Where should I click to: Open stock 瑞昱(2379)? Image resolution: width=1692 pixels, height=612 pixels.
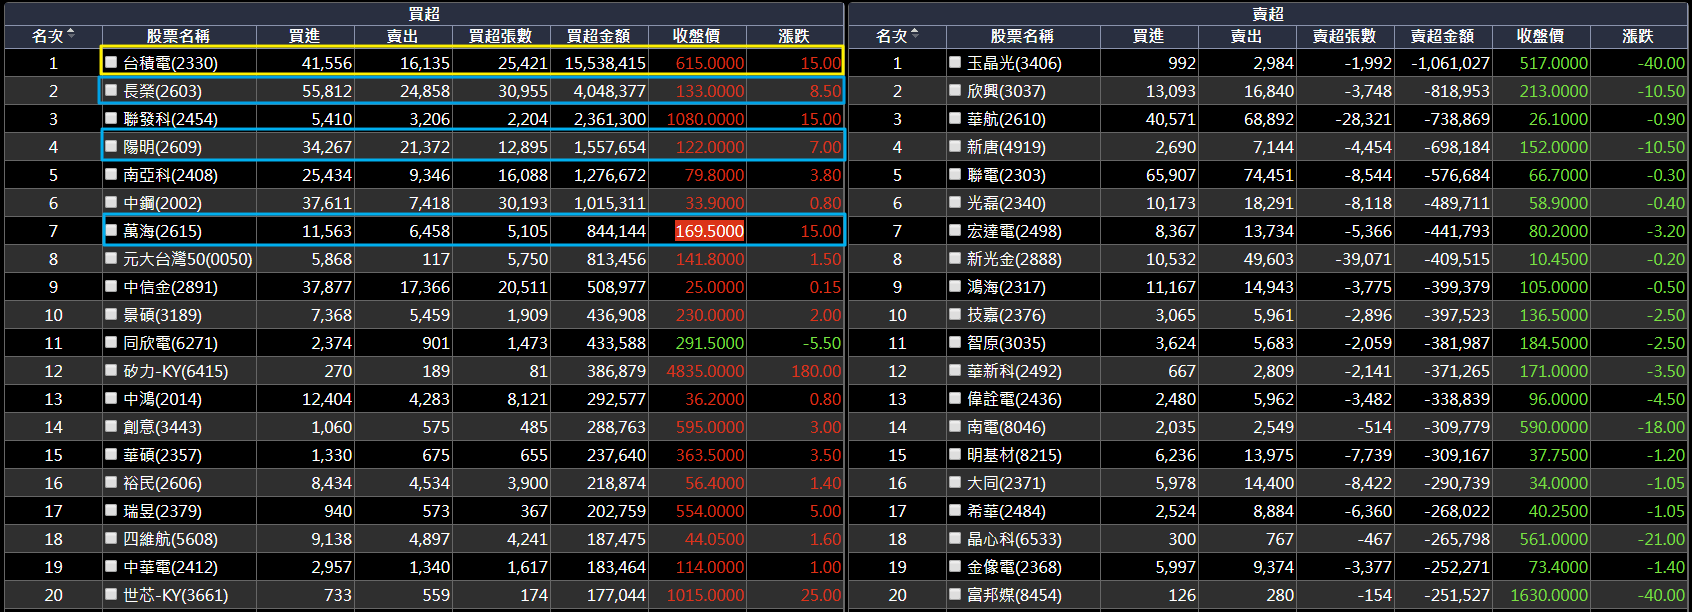[x=162, y=510]
